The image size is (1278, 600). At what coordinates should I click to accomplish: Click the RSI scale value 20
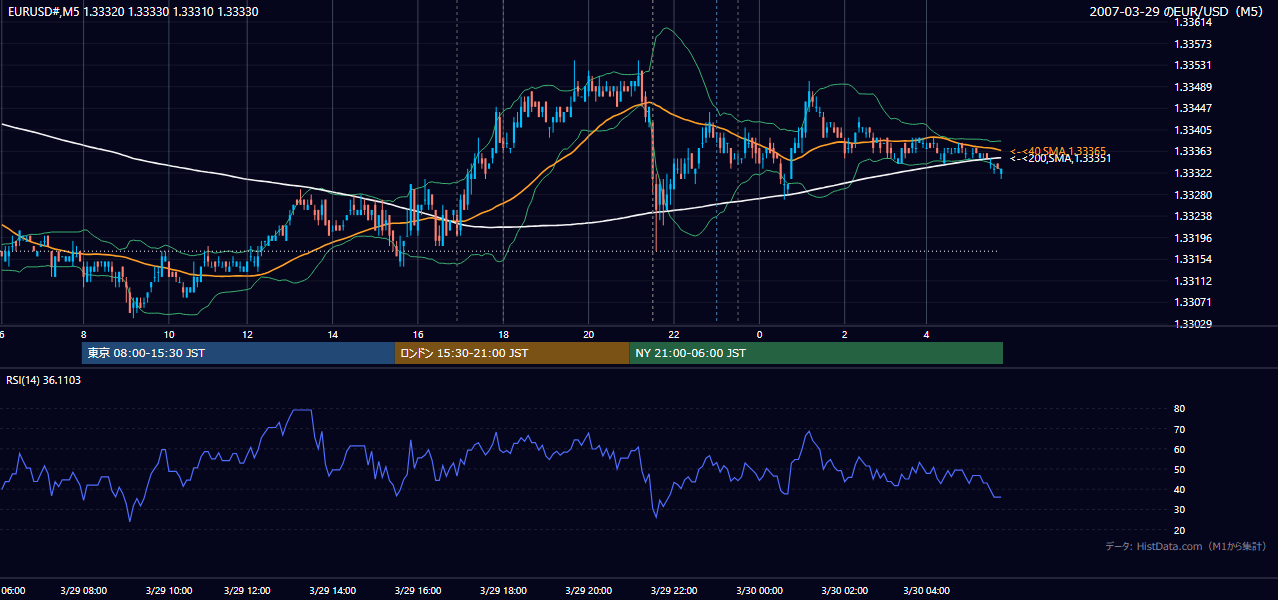(1180, 530)
